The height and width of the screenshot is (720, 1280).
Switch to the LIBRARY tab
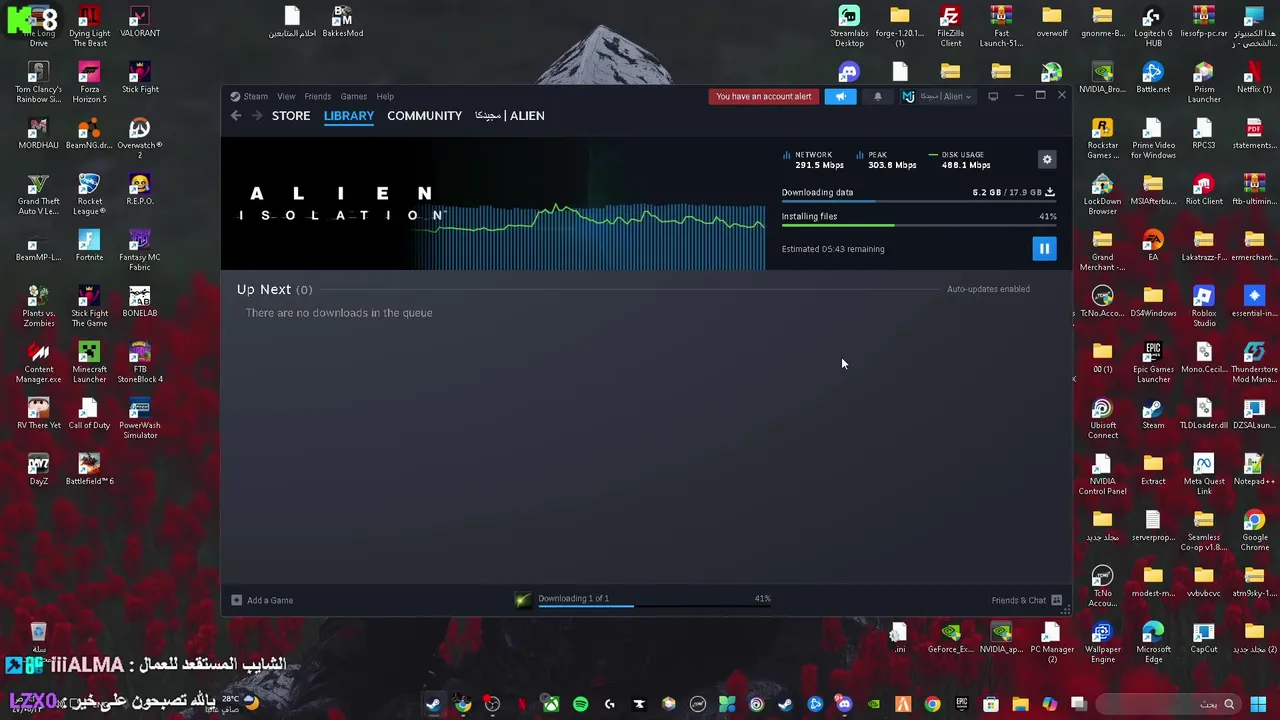coord(349,116)
